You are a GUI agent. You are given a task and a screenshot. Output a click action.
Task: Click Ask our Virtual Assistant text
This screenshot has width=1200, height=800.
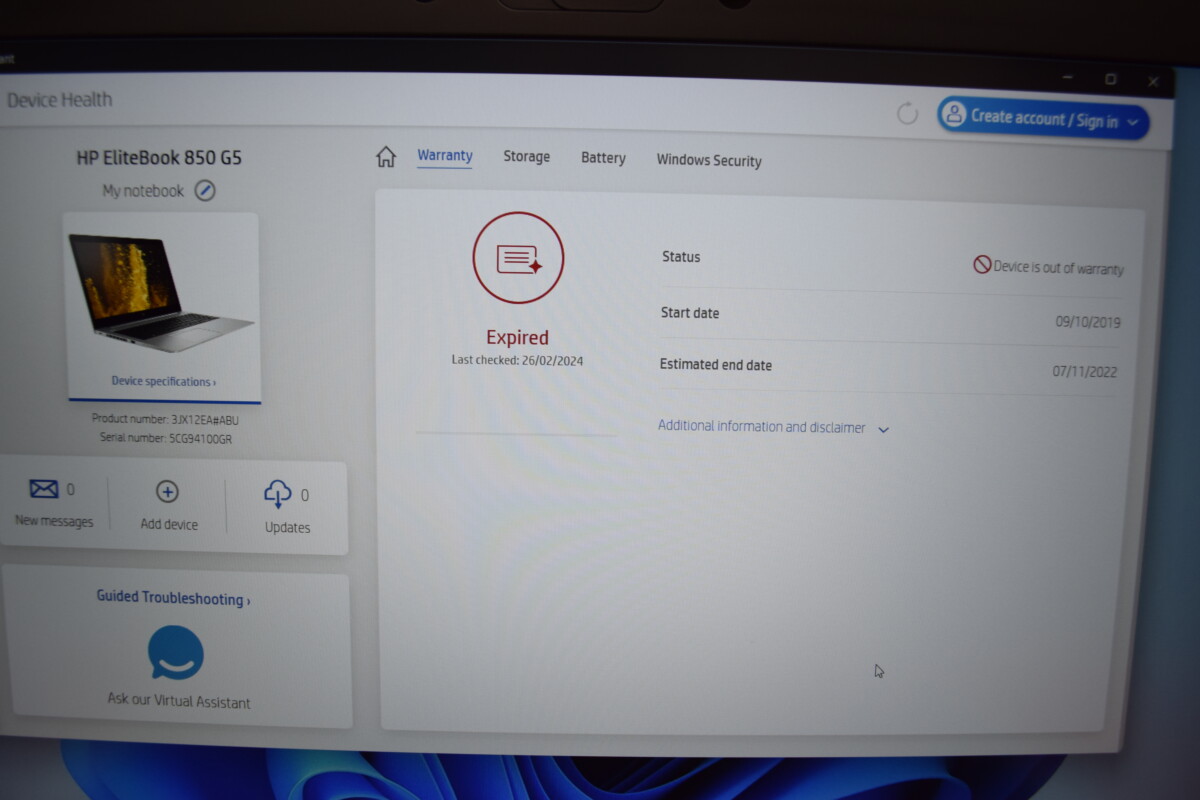point(179,701)
